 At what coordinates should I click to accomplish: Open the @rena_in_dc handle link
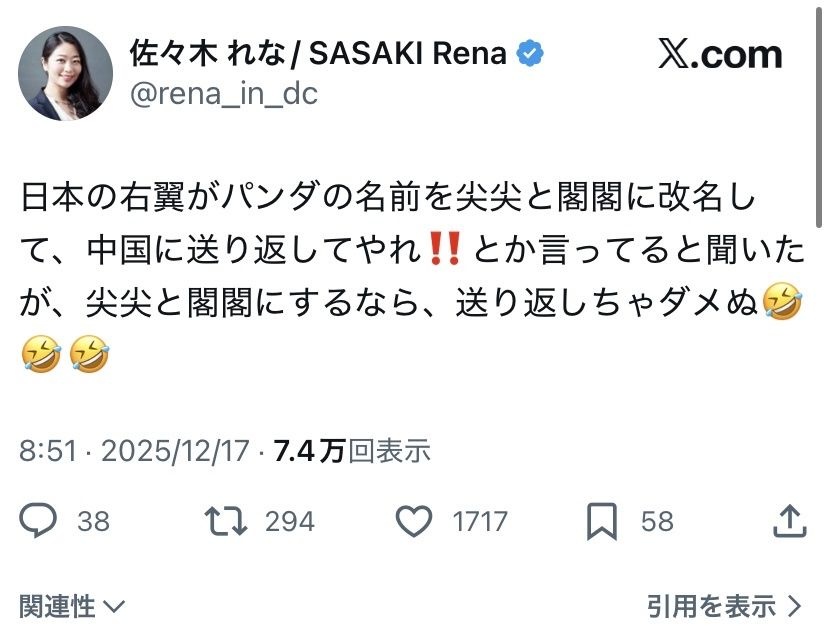tap(223, 92)
